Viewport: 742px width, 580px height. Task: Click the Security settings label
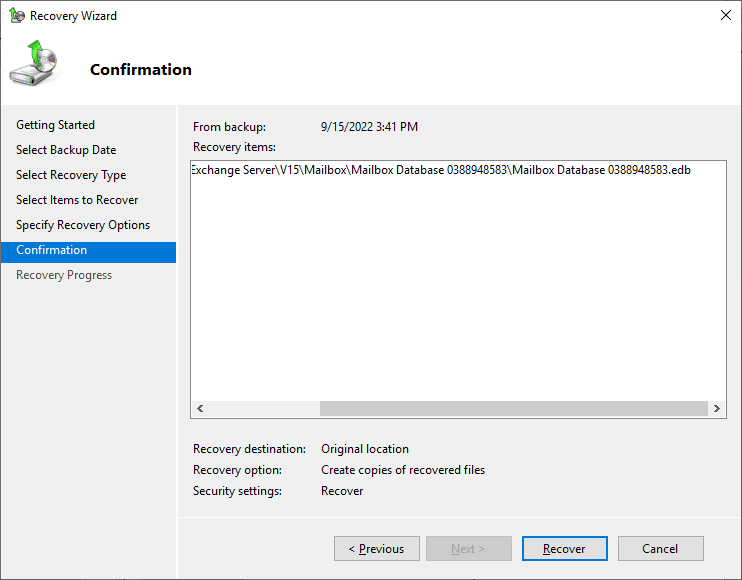click(x=237, y=491)
